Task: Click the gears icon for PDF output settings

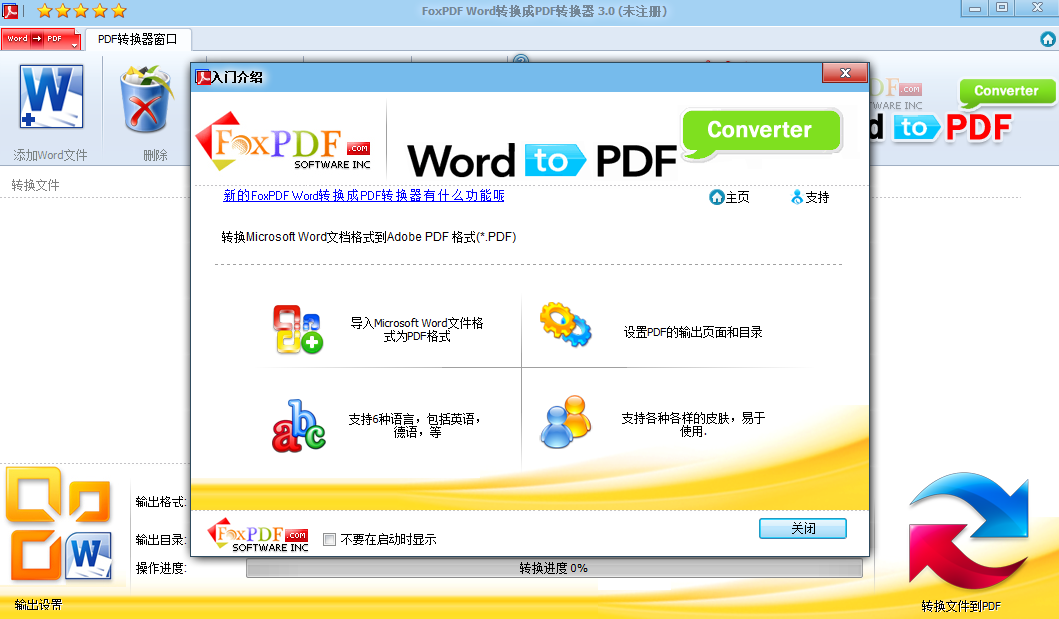Action: (565, 325)
